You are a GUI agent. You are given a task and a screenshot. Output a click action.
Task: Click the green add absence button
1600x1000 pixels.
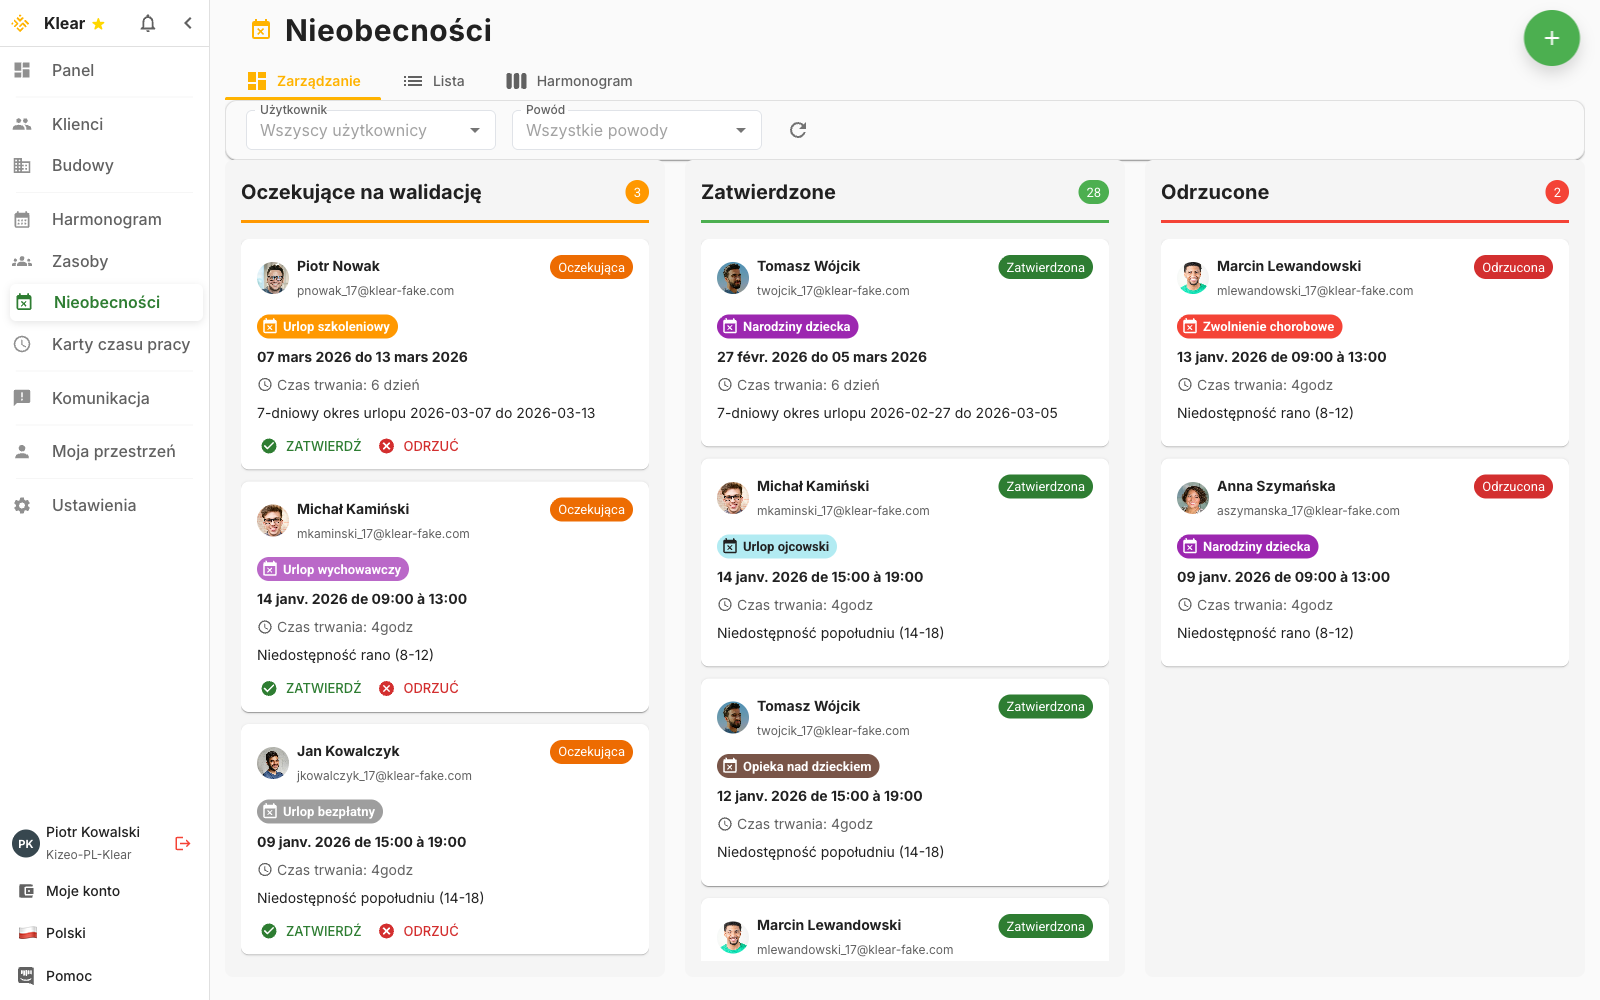pos(1551,38)
